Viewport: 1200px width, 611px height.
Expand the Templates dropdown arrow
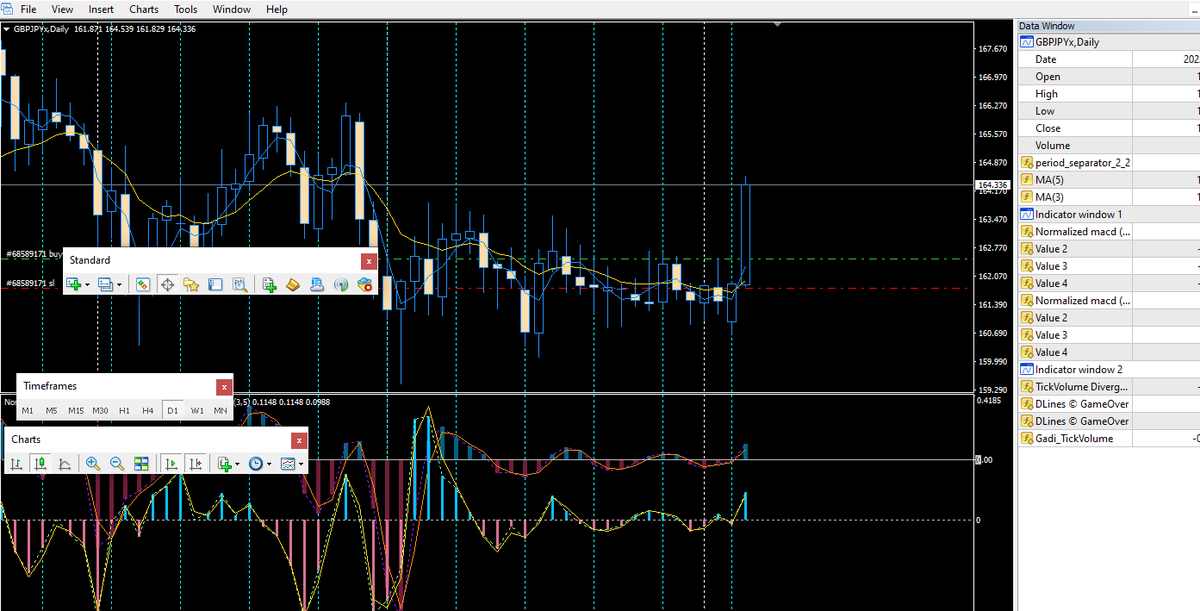pos(302,465)
